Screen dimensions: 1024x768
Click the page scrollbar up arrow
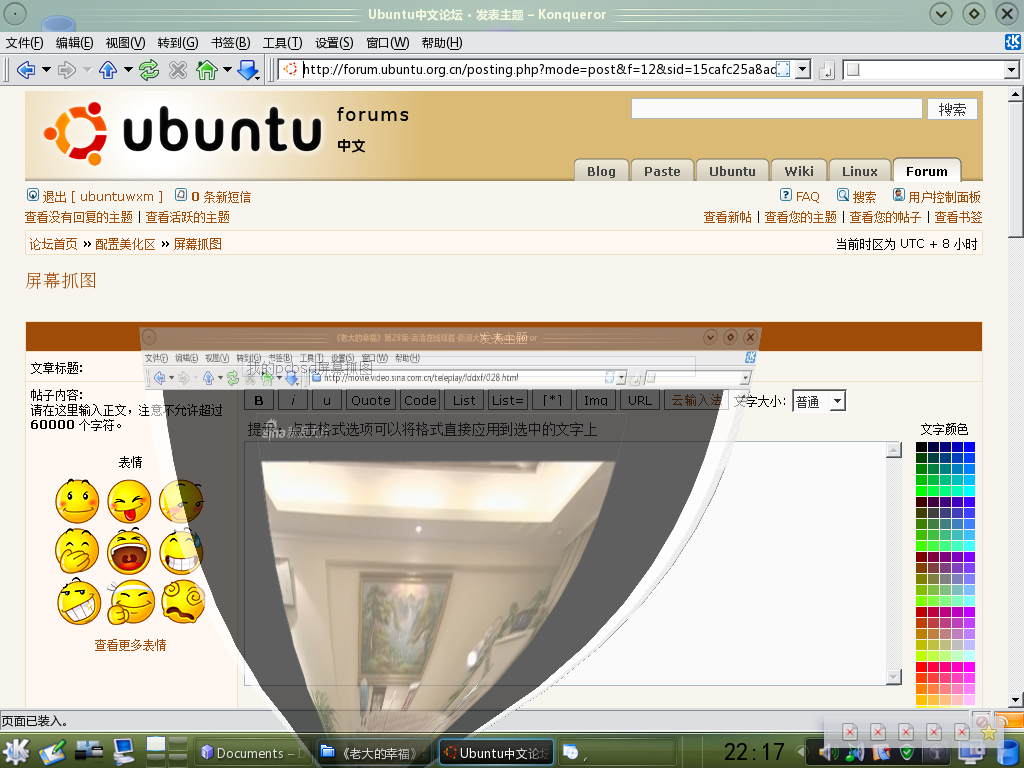[x=1015, y=95]
